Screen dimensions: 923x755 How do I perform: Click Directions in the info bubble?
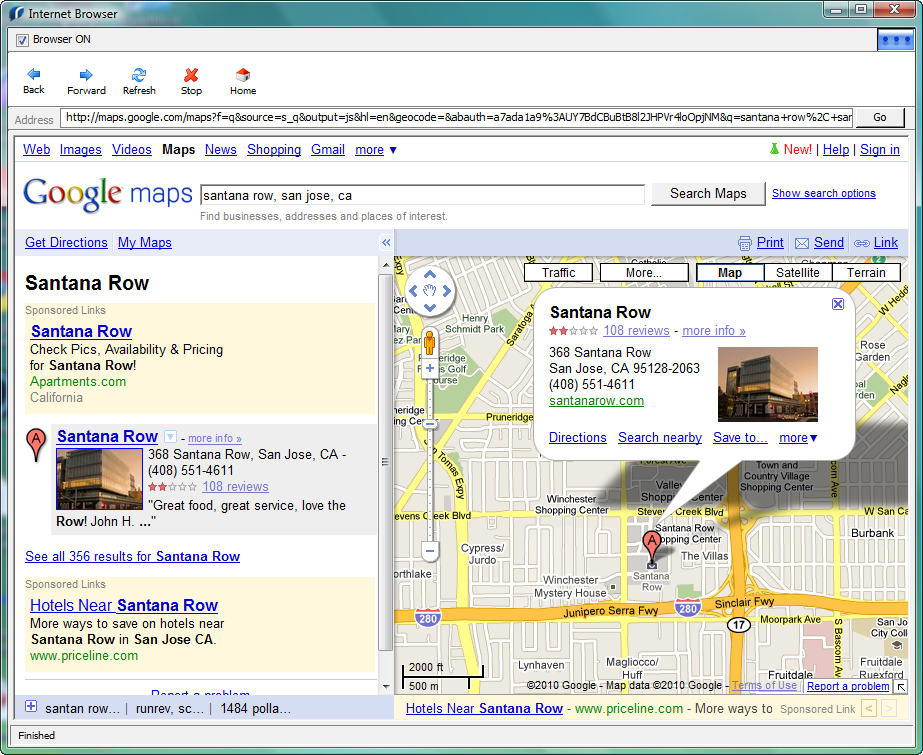577,438
